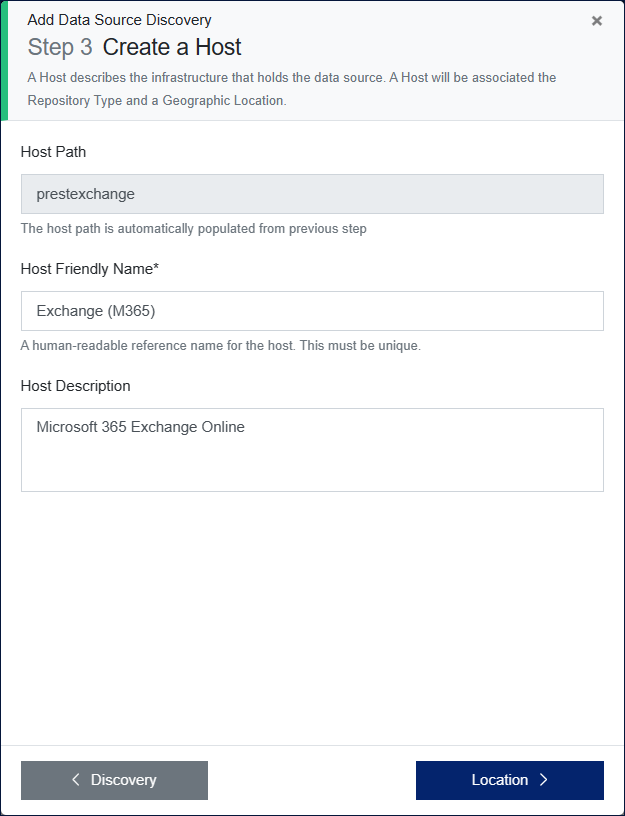Click the Step 3 heading text
This screenshot has height=816, width=625.
60,47
